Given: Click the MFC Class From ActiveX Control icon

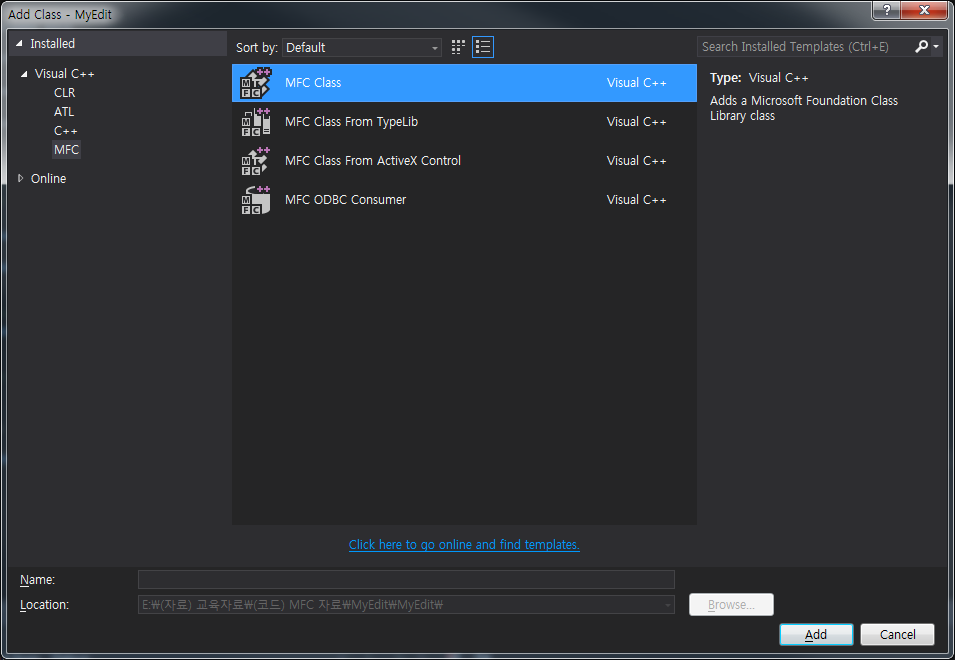Looking at the screenshot, I should pos(255,161).
